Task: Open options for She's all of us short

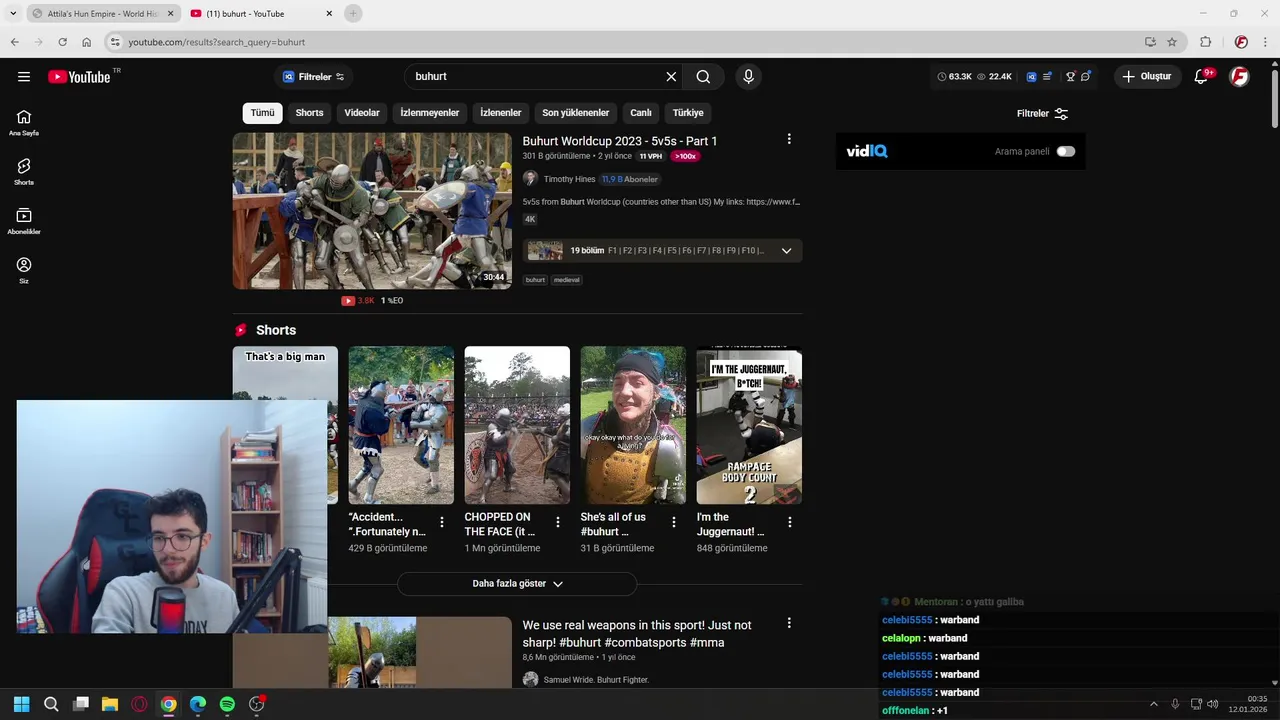Action: [674, 522]
